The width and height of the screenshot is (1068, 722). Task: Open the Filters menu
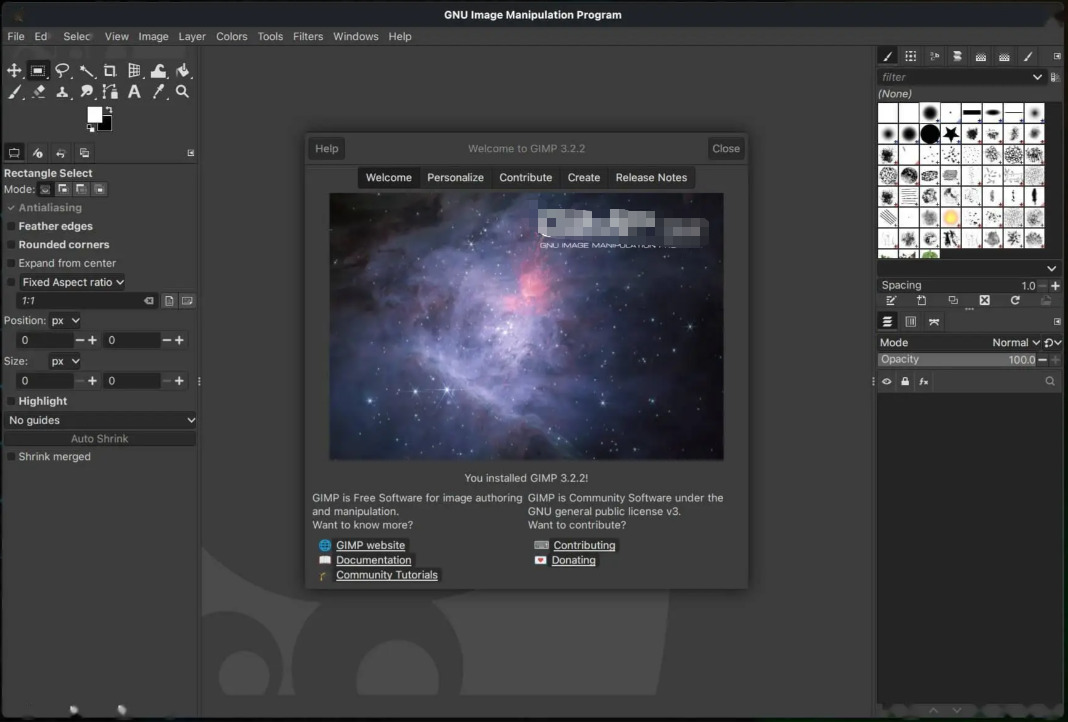[x=308, y=36]
